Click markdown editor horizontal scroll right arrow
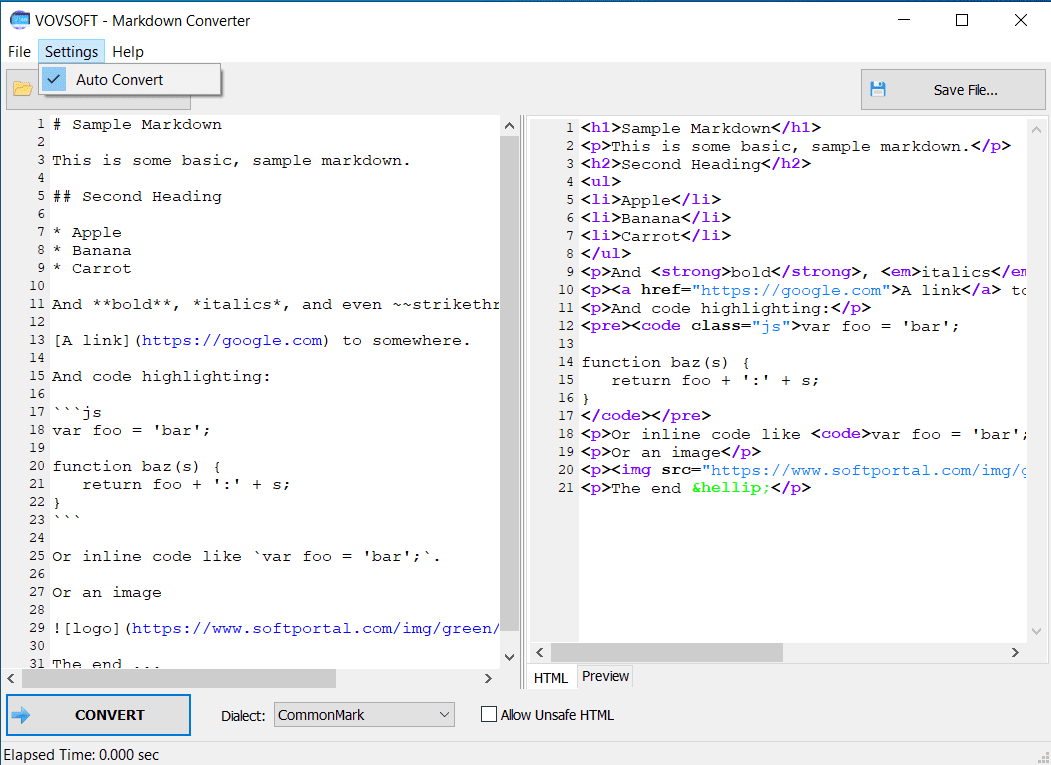Image resolution: width=1051 pixels, height=765 pixels. (488, 679)
